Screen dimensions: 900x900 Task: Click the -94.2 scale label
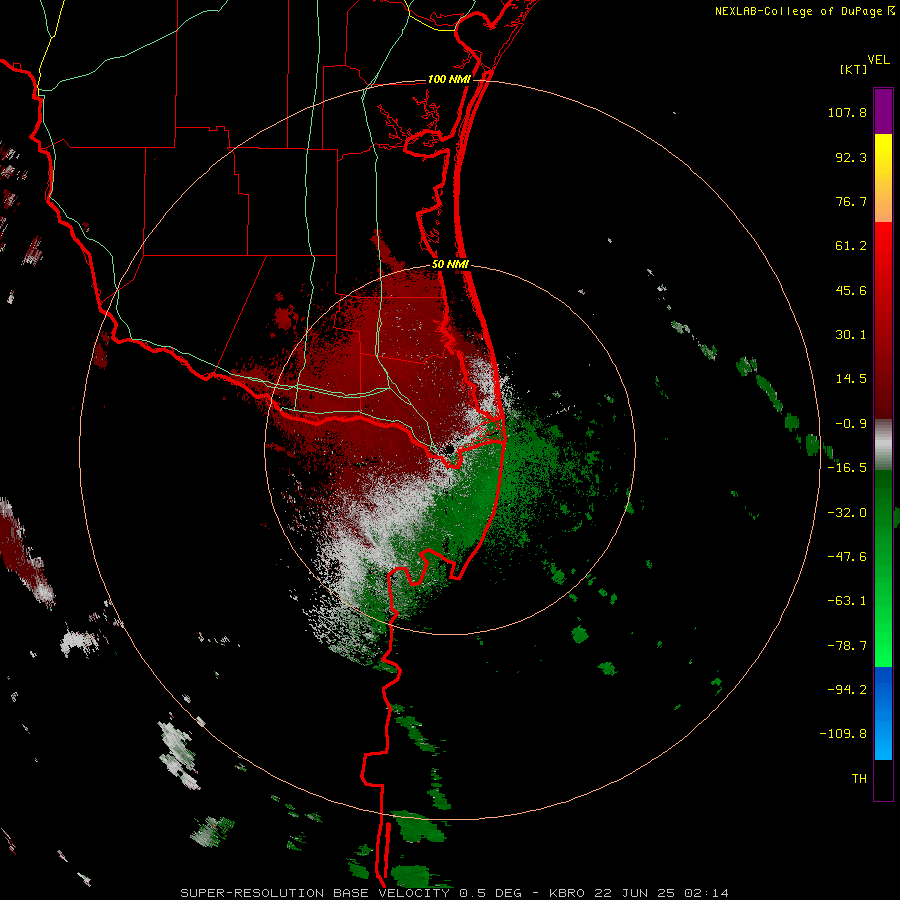coord(847,690)
